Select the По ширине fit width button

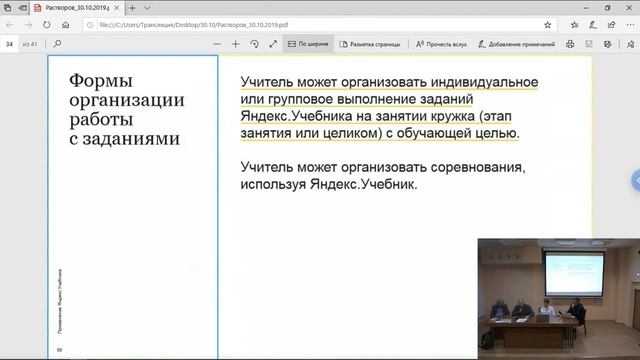tap(308, 44)
